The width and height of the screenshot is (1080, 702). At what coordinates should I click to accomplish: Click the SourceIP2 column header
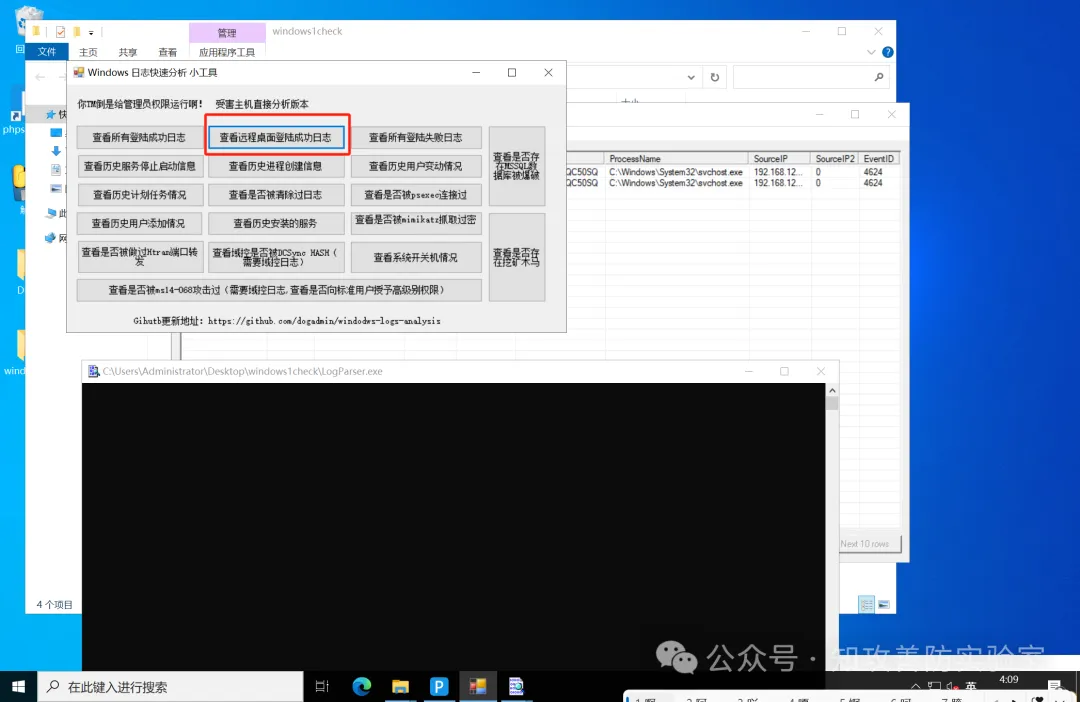[x=835, y=158]
